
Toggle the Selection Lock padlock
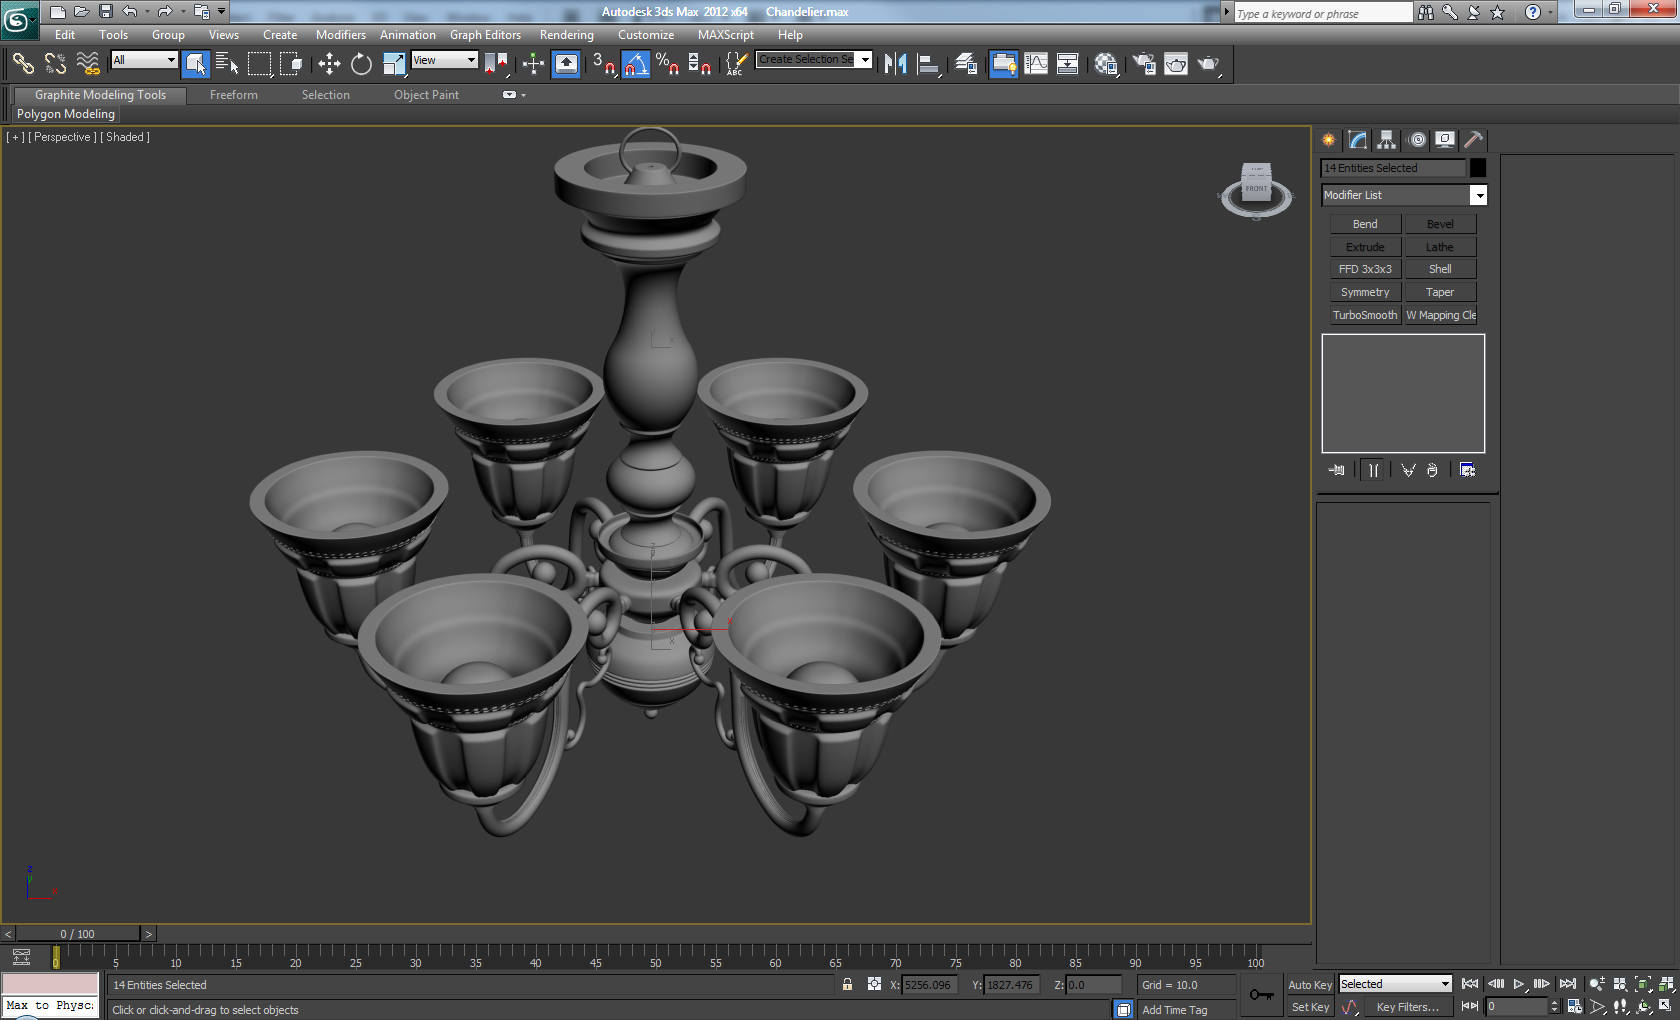(x=847, y=985)
